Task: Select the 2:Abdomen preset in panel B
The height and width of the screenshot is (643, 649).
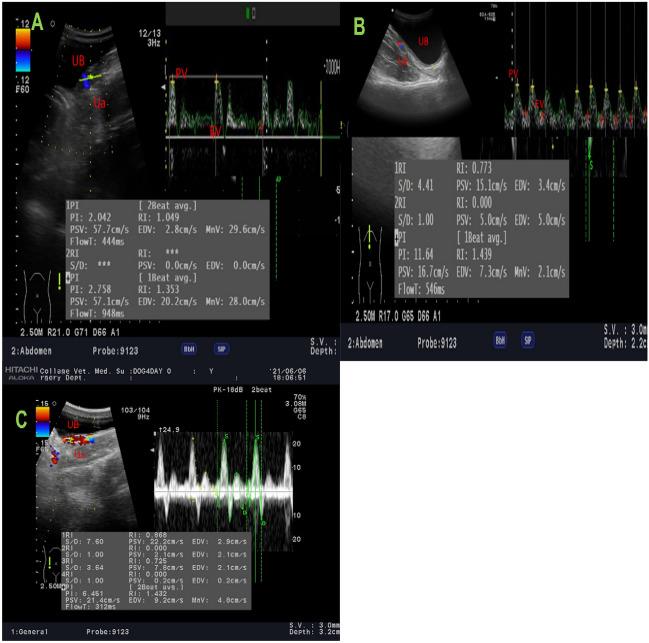Action: (x=365, y=343)
